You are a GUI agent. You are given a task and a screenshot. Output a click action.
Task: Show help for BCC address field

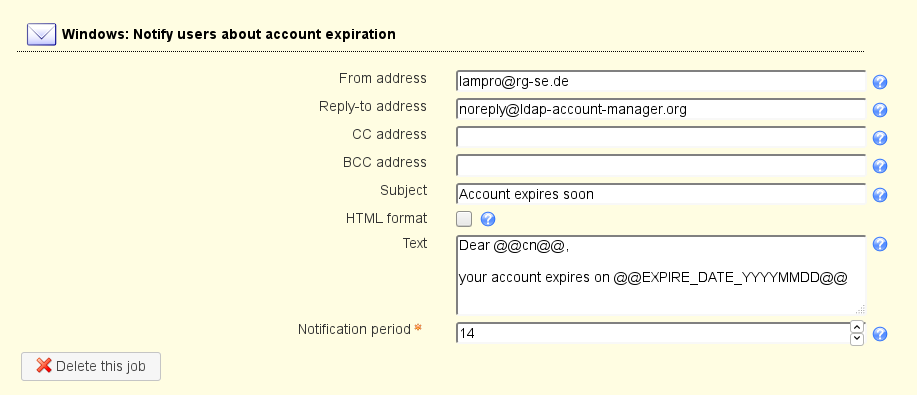pyautogui.click(x=880, y=166)
